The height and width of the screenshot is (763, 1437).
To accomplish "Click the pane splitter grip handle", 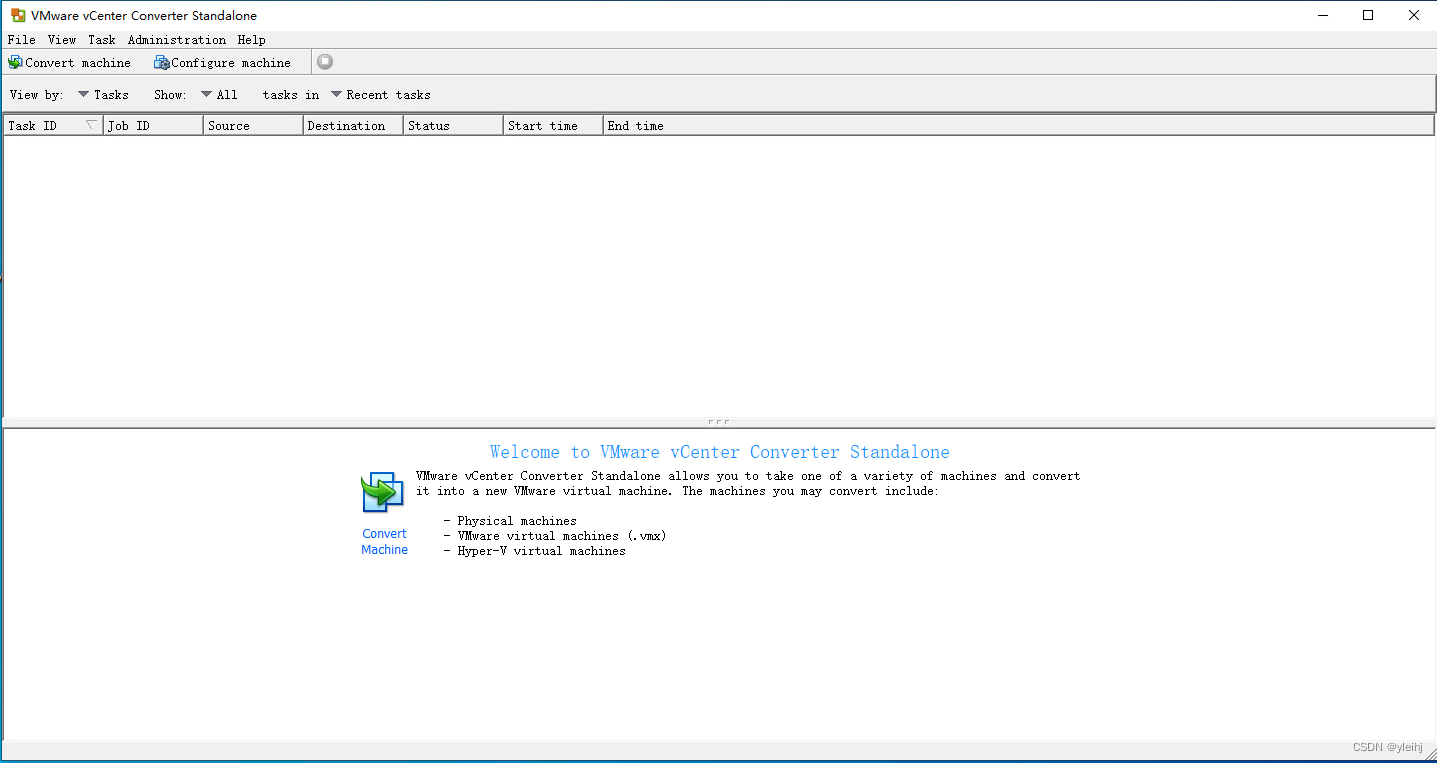I will [x=718, y=422].
